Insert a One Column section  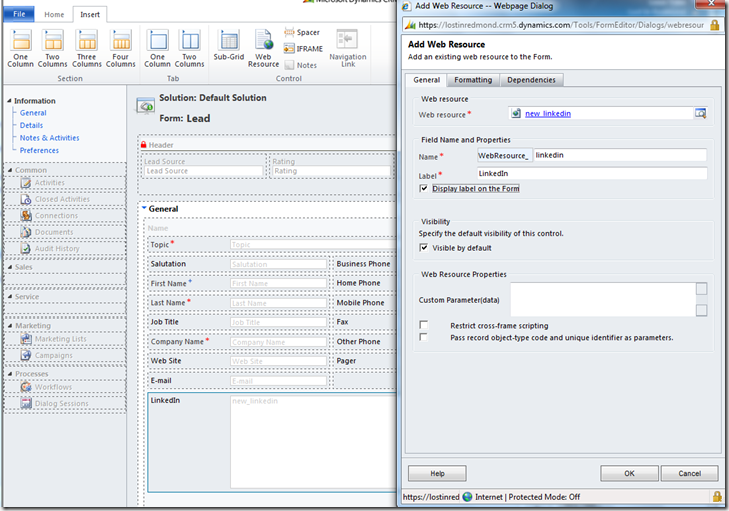[x=20, y=48]
